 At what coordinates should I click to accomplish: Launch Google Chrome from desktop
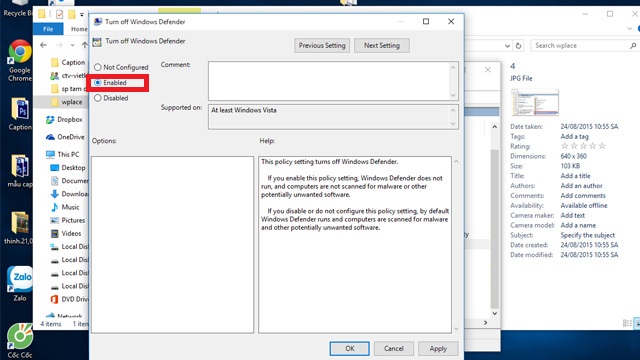[19, 60]
